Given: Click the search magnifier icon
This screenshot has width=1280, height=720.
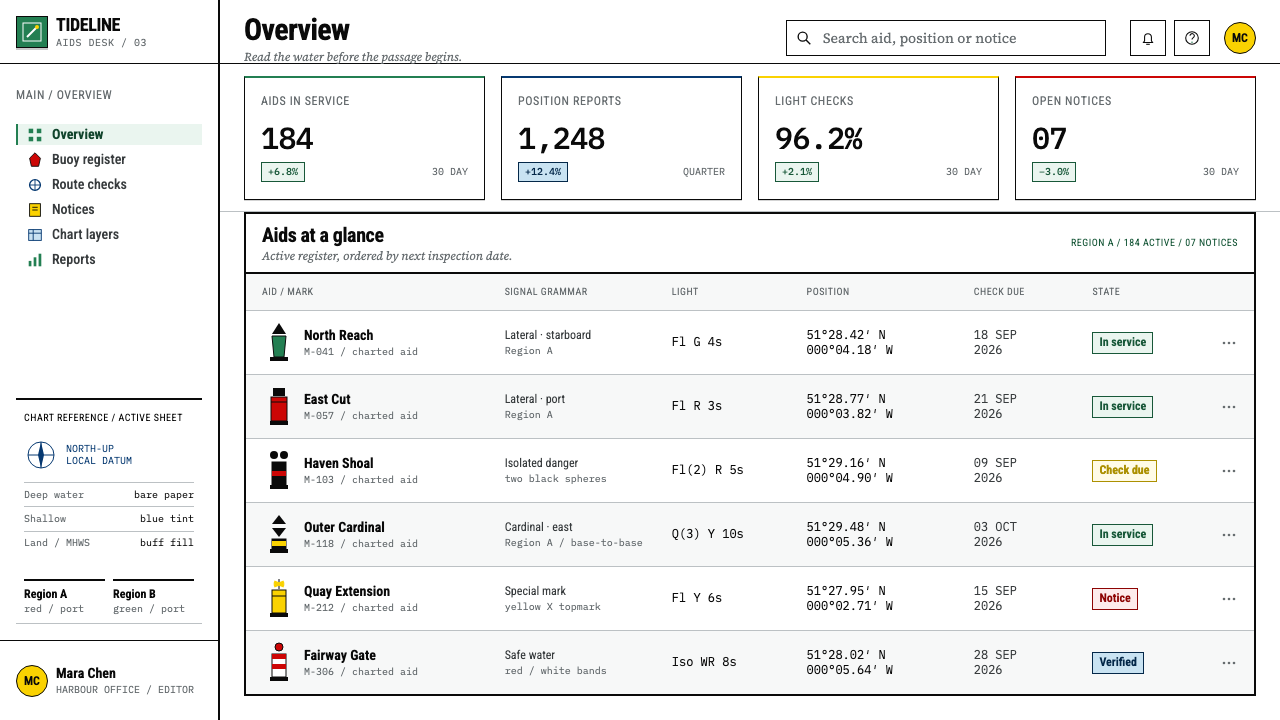Looking at the screenshot, I should point(804,38).
